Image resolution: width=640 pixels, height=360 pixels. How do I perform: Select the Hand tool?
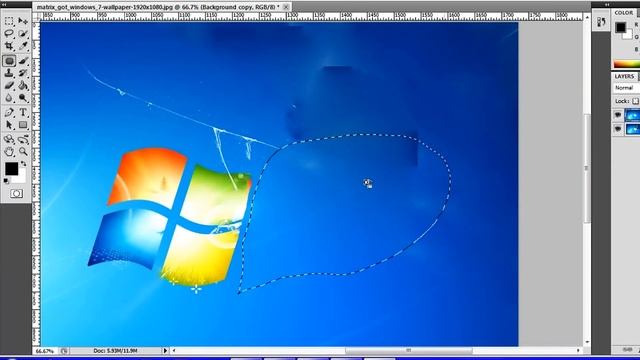(x=9, y=152)
